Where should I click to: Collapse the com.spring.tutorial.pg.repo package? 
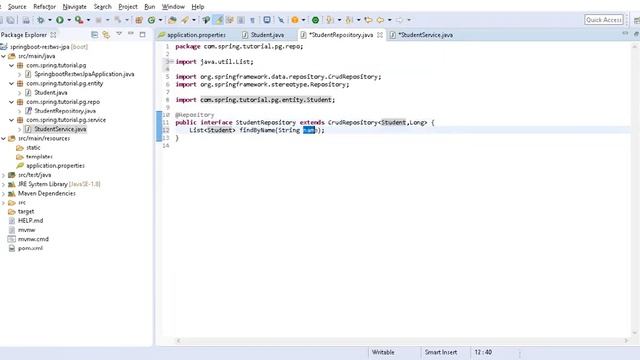[x=12, y=102]
